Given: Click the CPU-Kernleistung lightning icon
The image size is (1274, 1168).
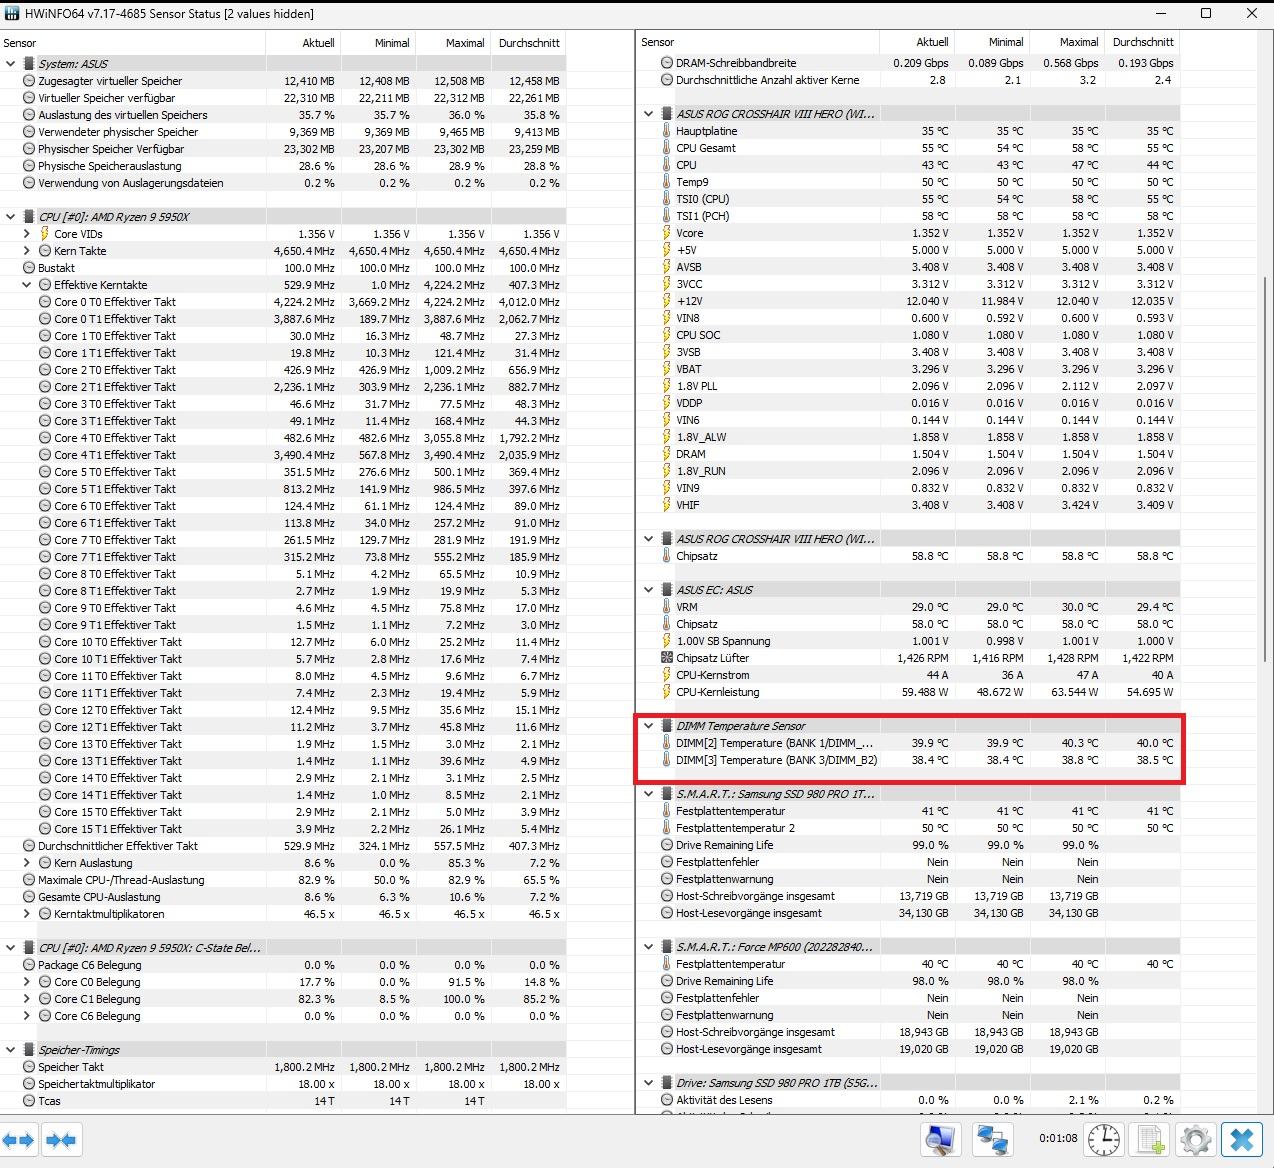Looking at the screenshot, I should click(x=667, y=692).
